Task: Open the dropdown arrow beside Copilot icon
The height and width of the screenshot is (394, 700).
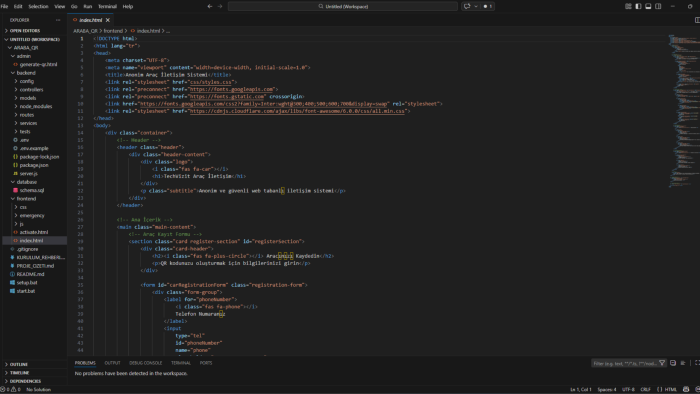Action: (476, 6)
